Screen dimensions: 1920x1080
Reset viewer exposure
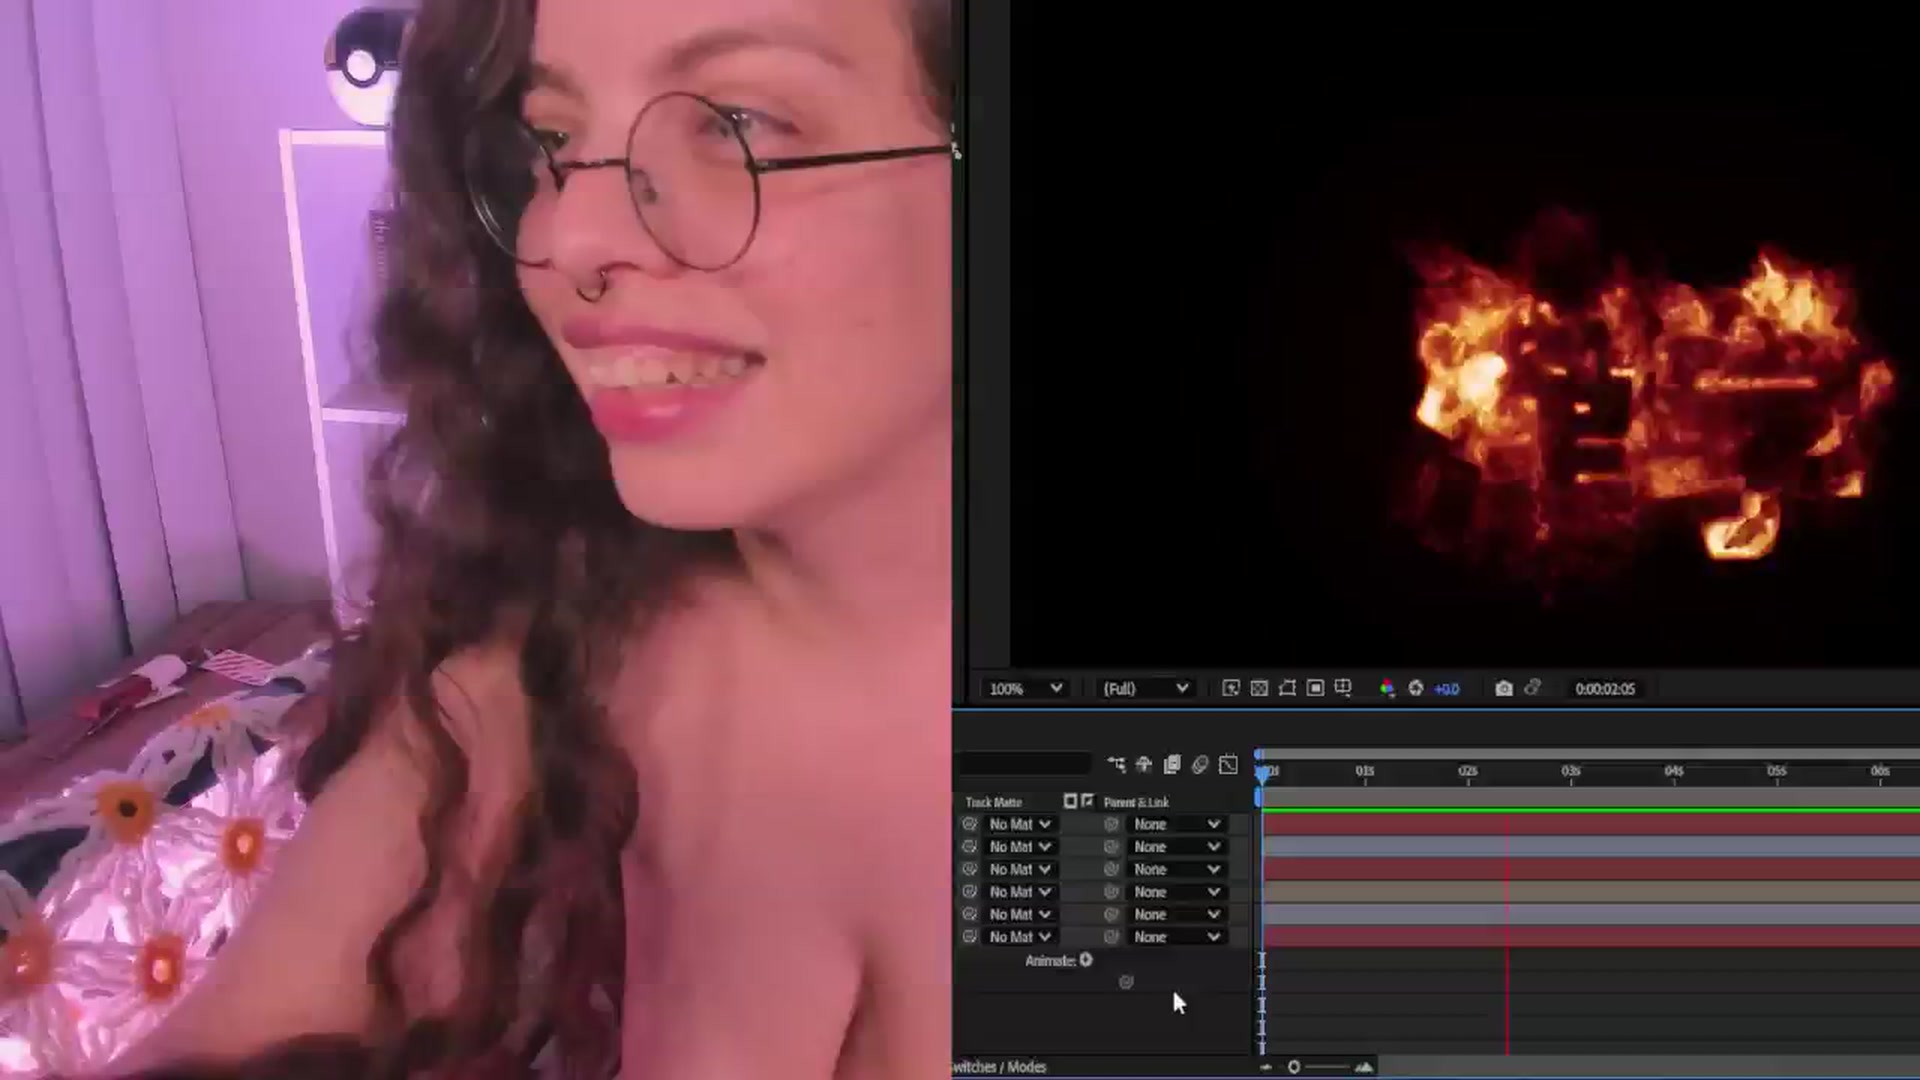(x=1416, y=688)
